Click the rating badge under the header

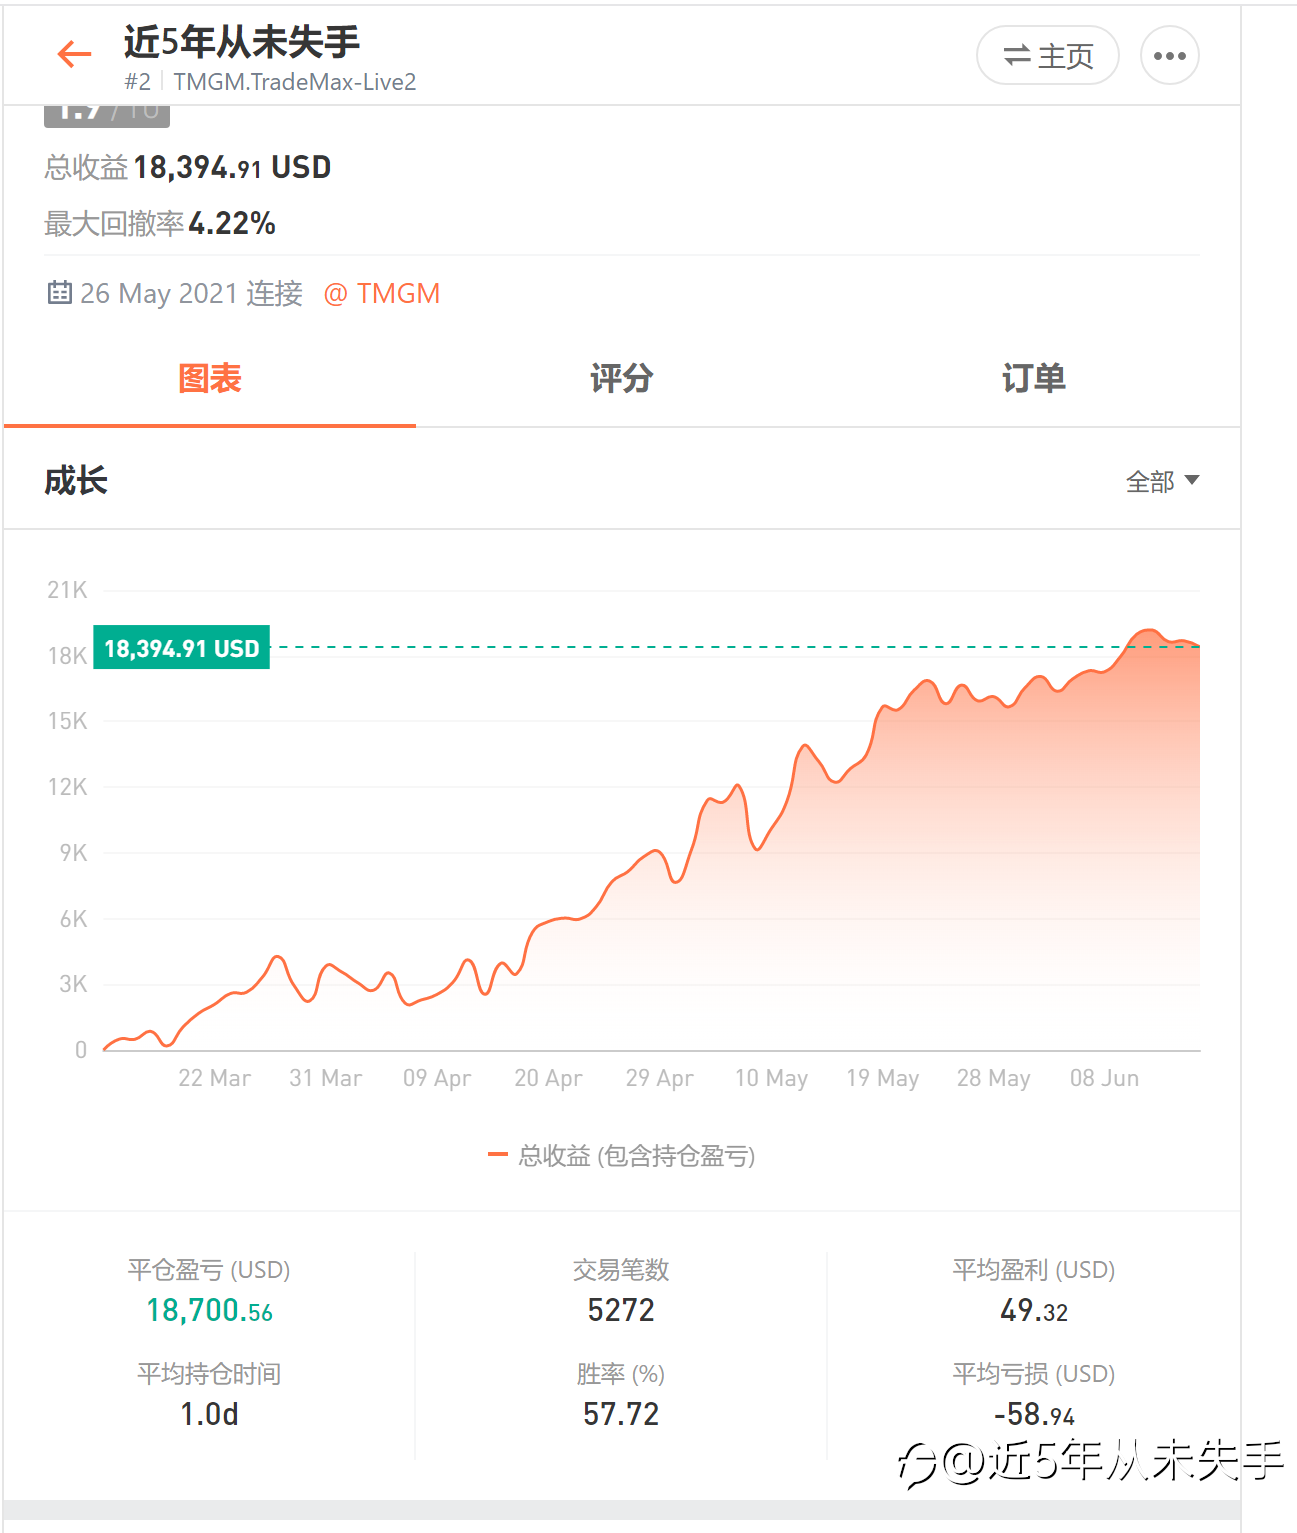(x=107, y=115)
